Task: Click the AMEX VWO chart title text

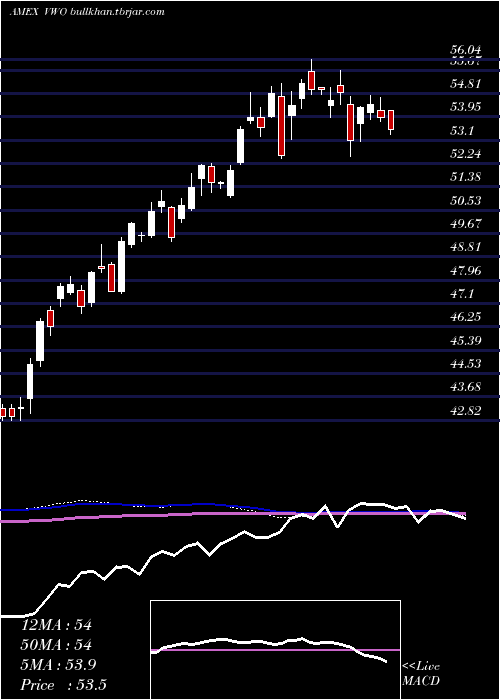Action: coord(87,12)
